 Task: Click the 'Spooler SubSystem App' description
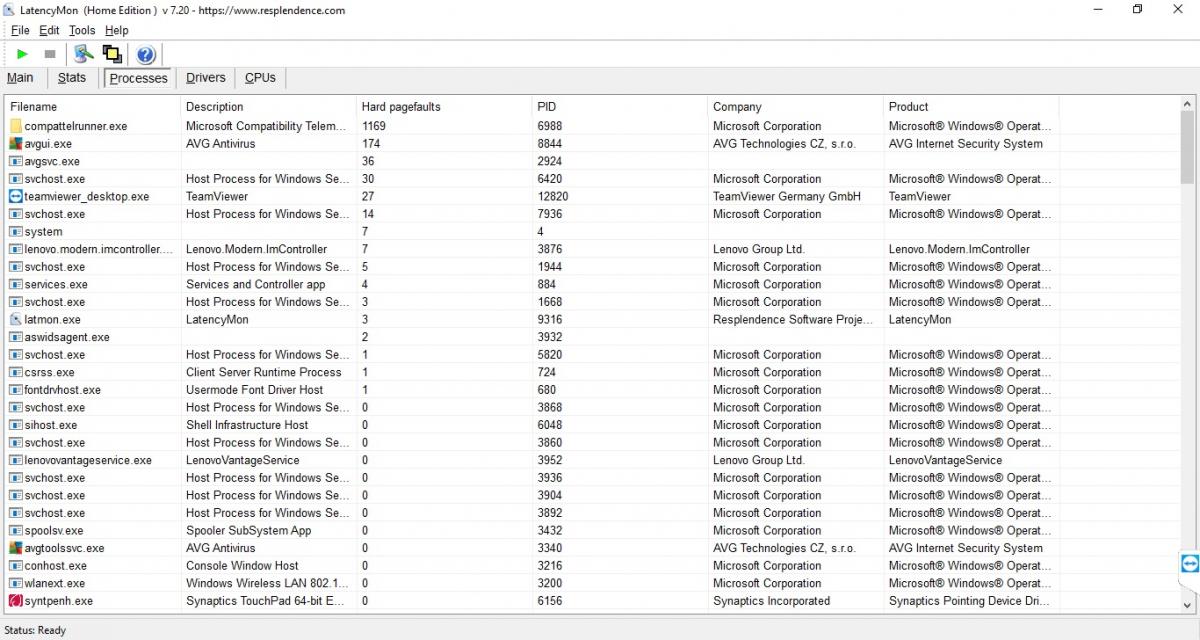point(249,531)
